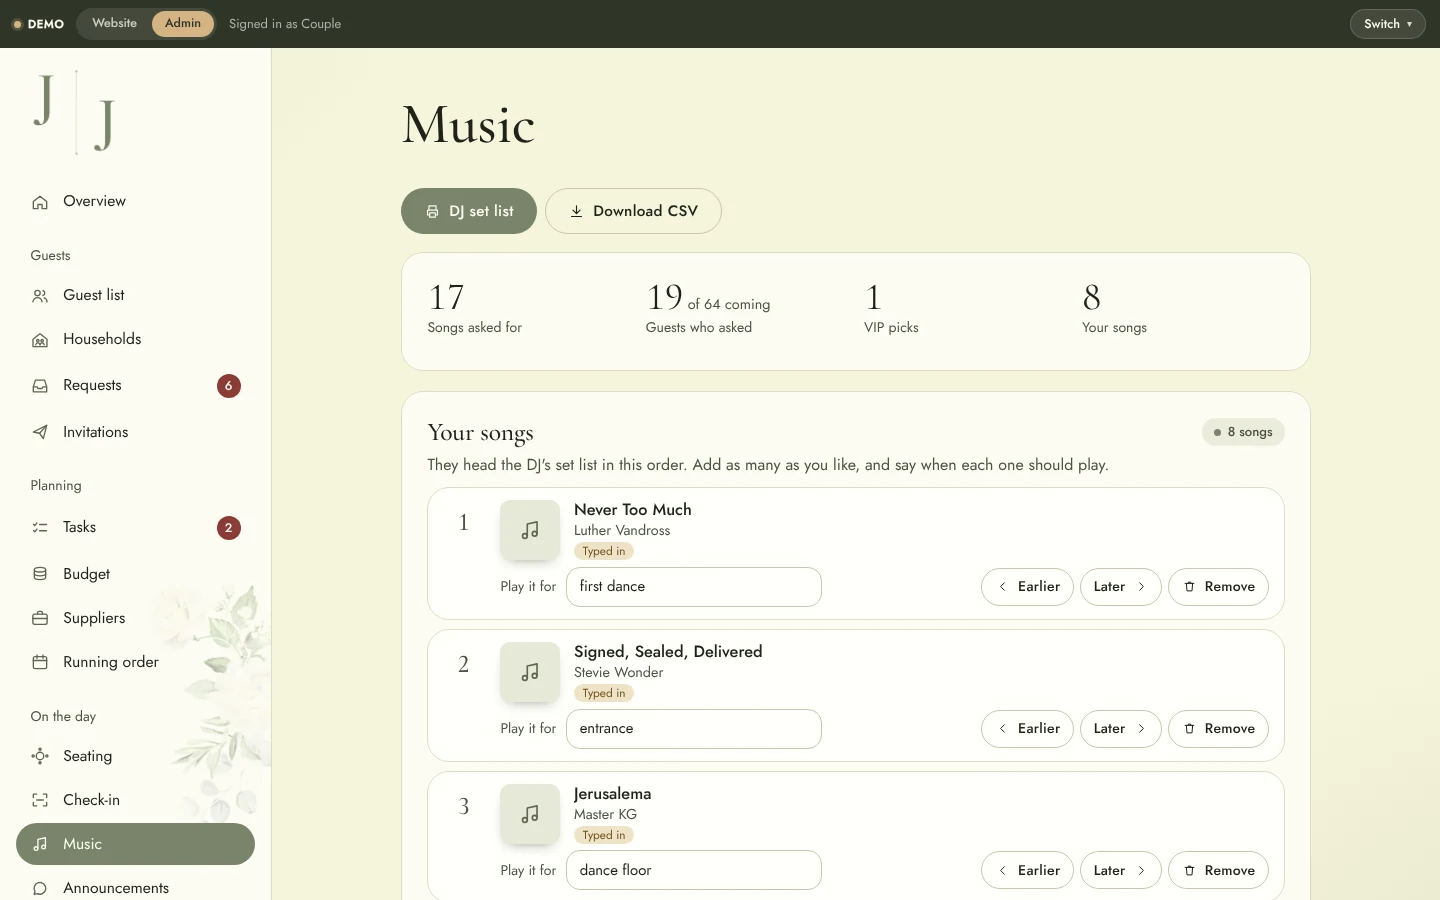Navigate to Running order page
Viewport: 1440px width, 900px height.
click(x=135, y=662)
